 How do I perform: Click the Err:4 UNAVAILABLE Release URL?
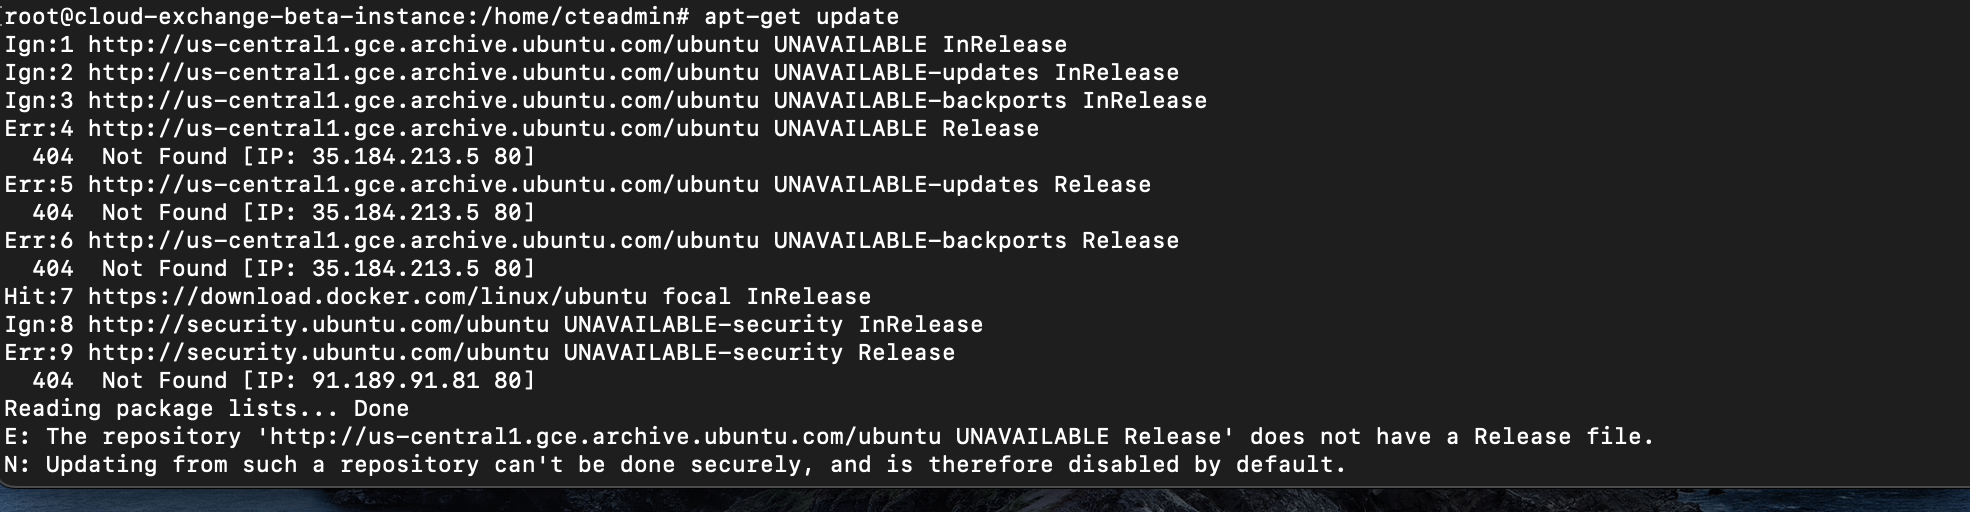(564, 129)
